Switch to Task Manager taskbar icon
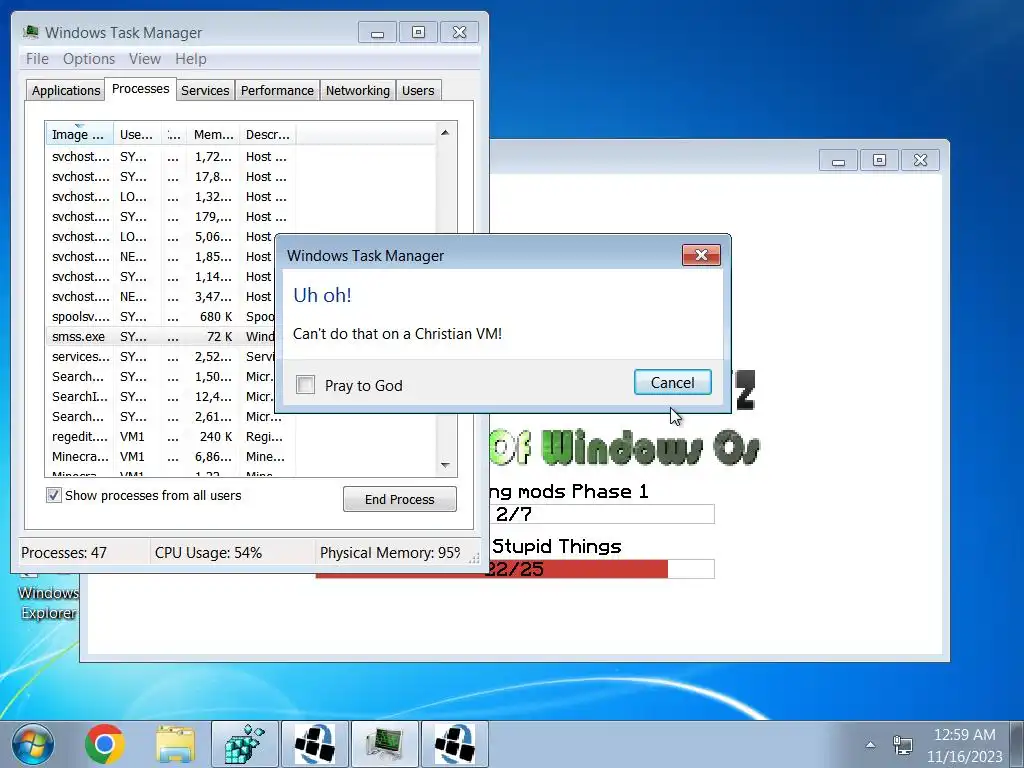The image size is (1024, 768). point(385,744)
